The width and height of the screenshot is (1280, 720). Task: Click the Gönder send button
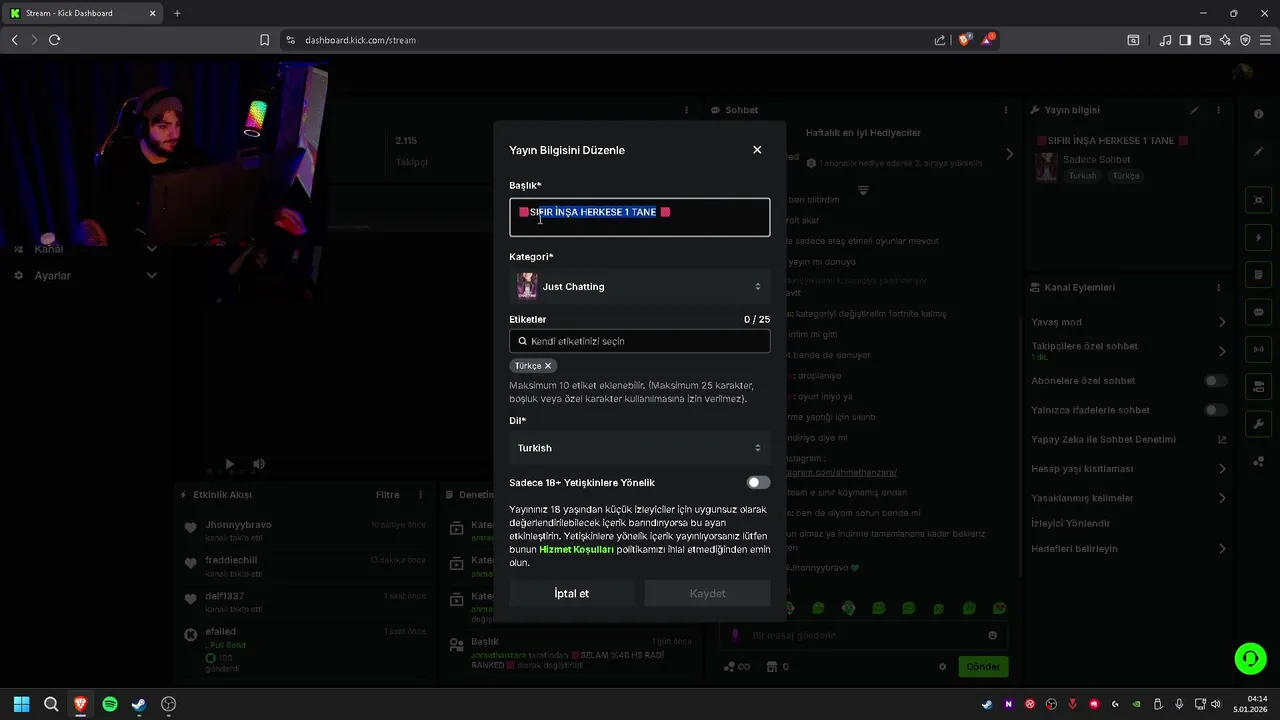(x=983, y=667)
